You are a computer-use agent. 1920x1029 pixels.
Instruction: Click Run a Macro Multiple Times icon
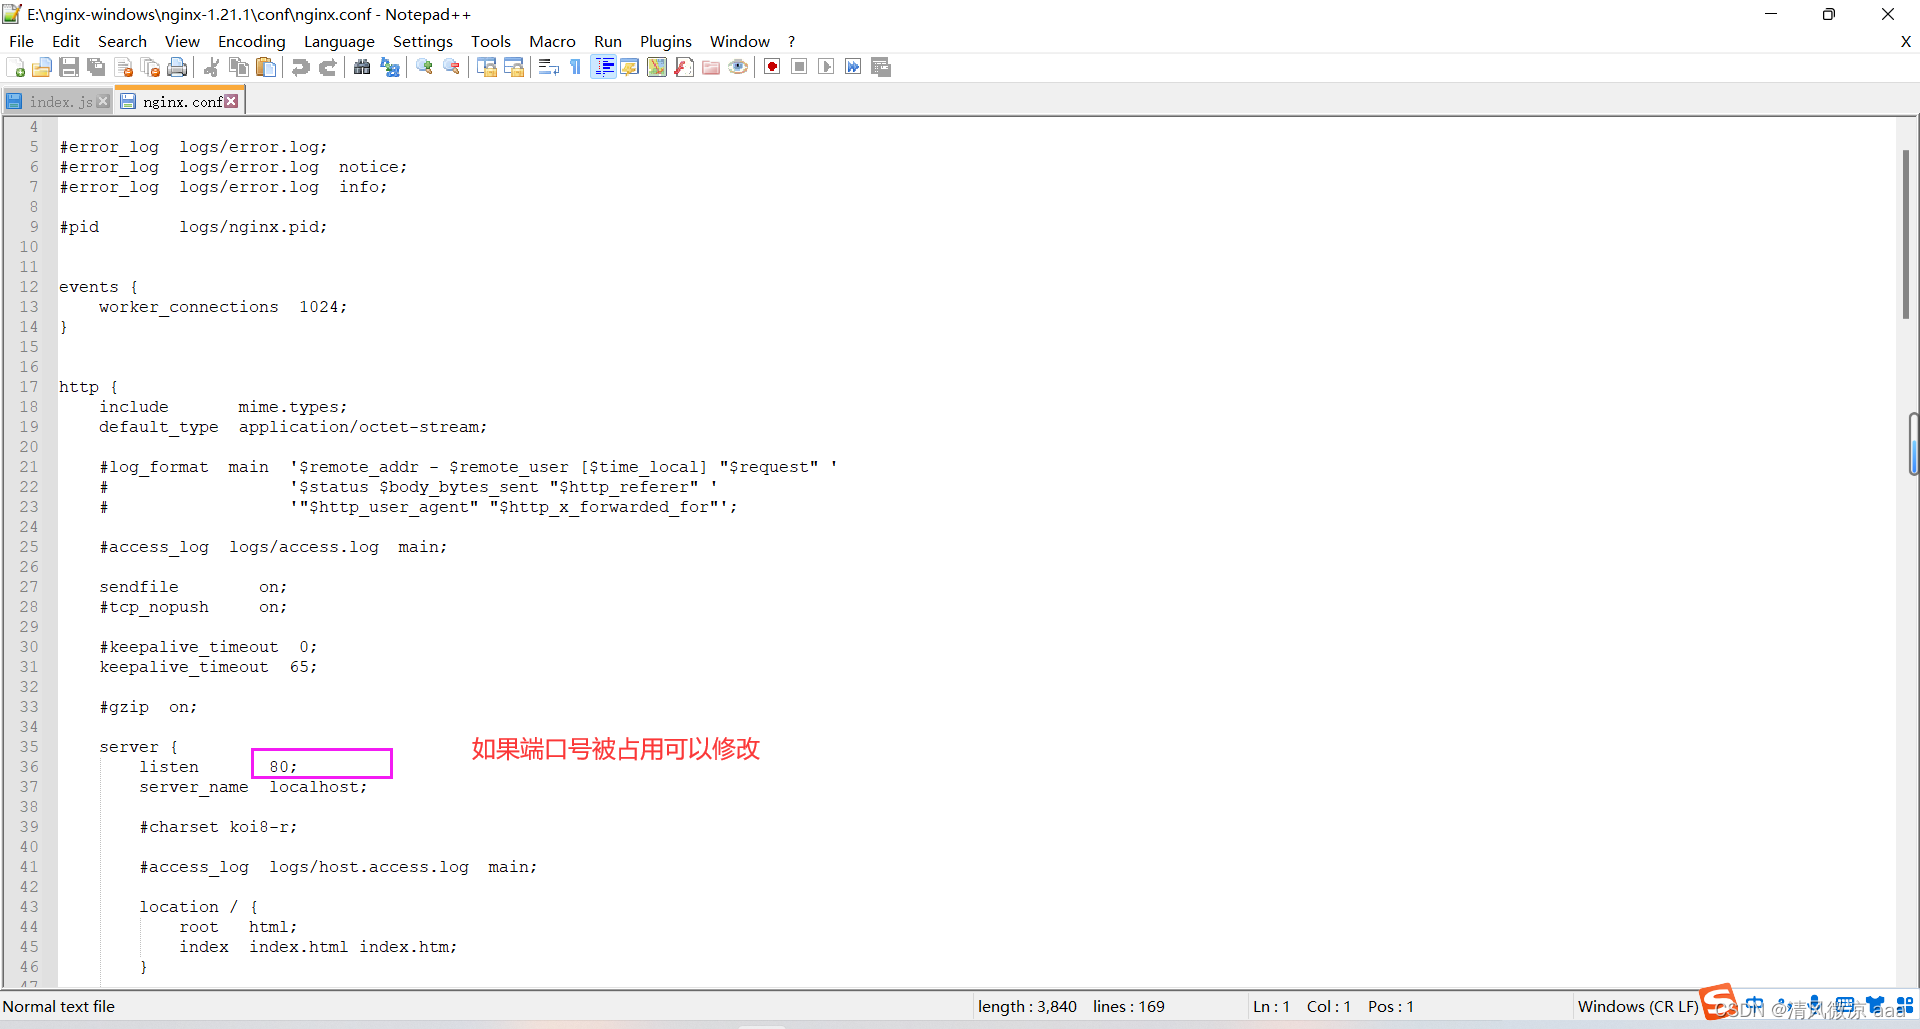[x=853, y=67]
